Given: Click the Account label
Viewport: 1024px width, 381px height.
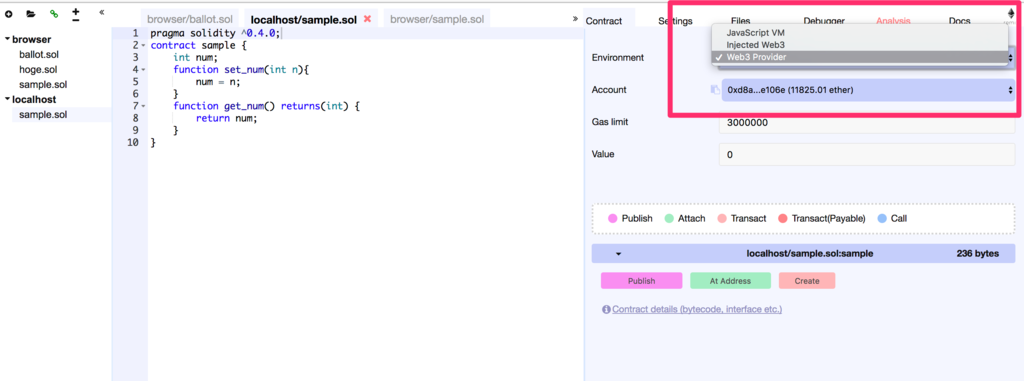Looking at the screenshot, I should 609,90.
